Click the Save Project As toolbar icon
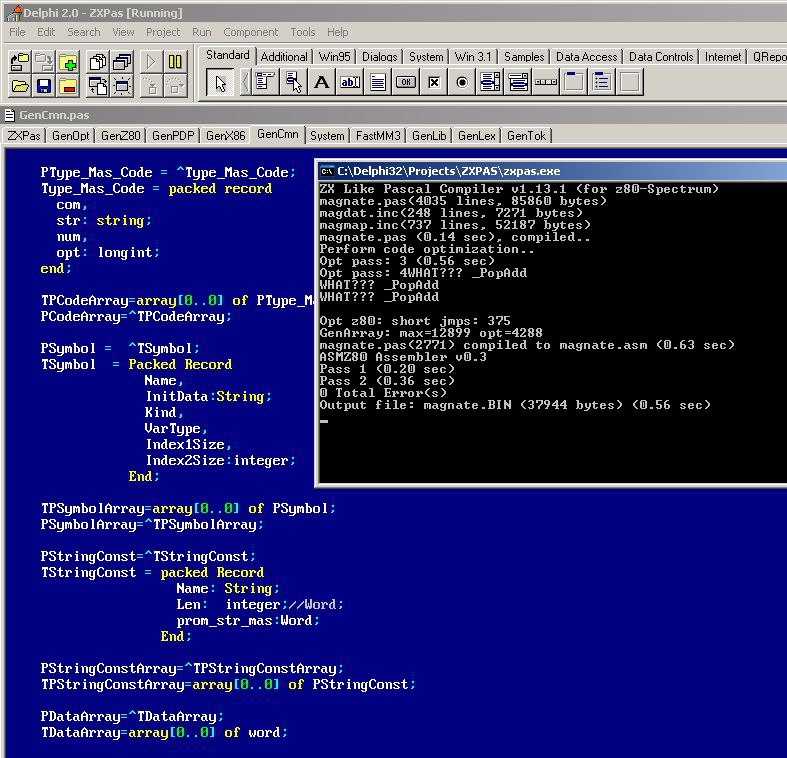 point(44,62)
